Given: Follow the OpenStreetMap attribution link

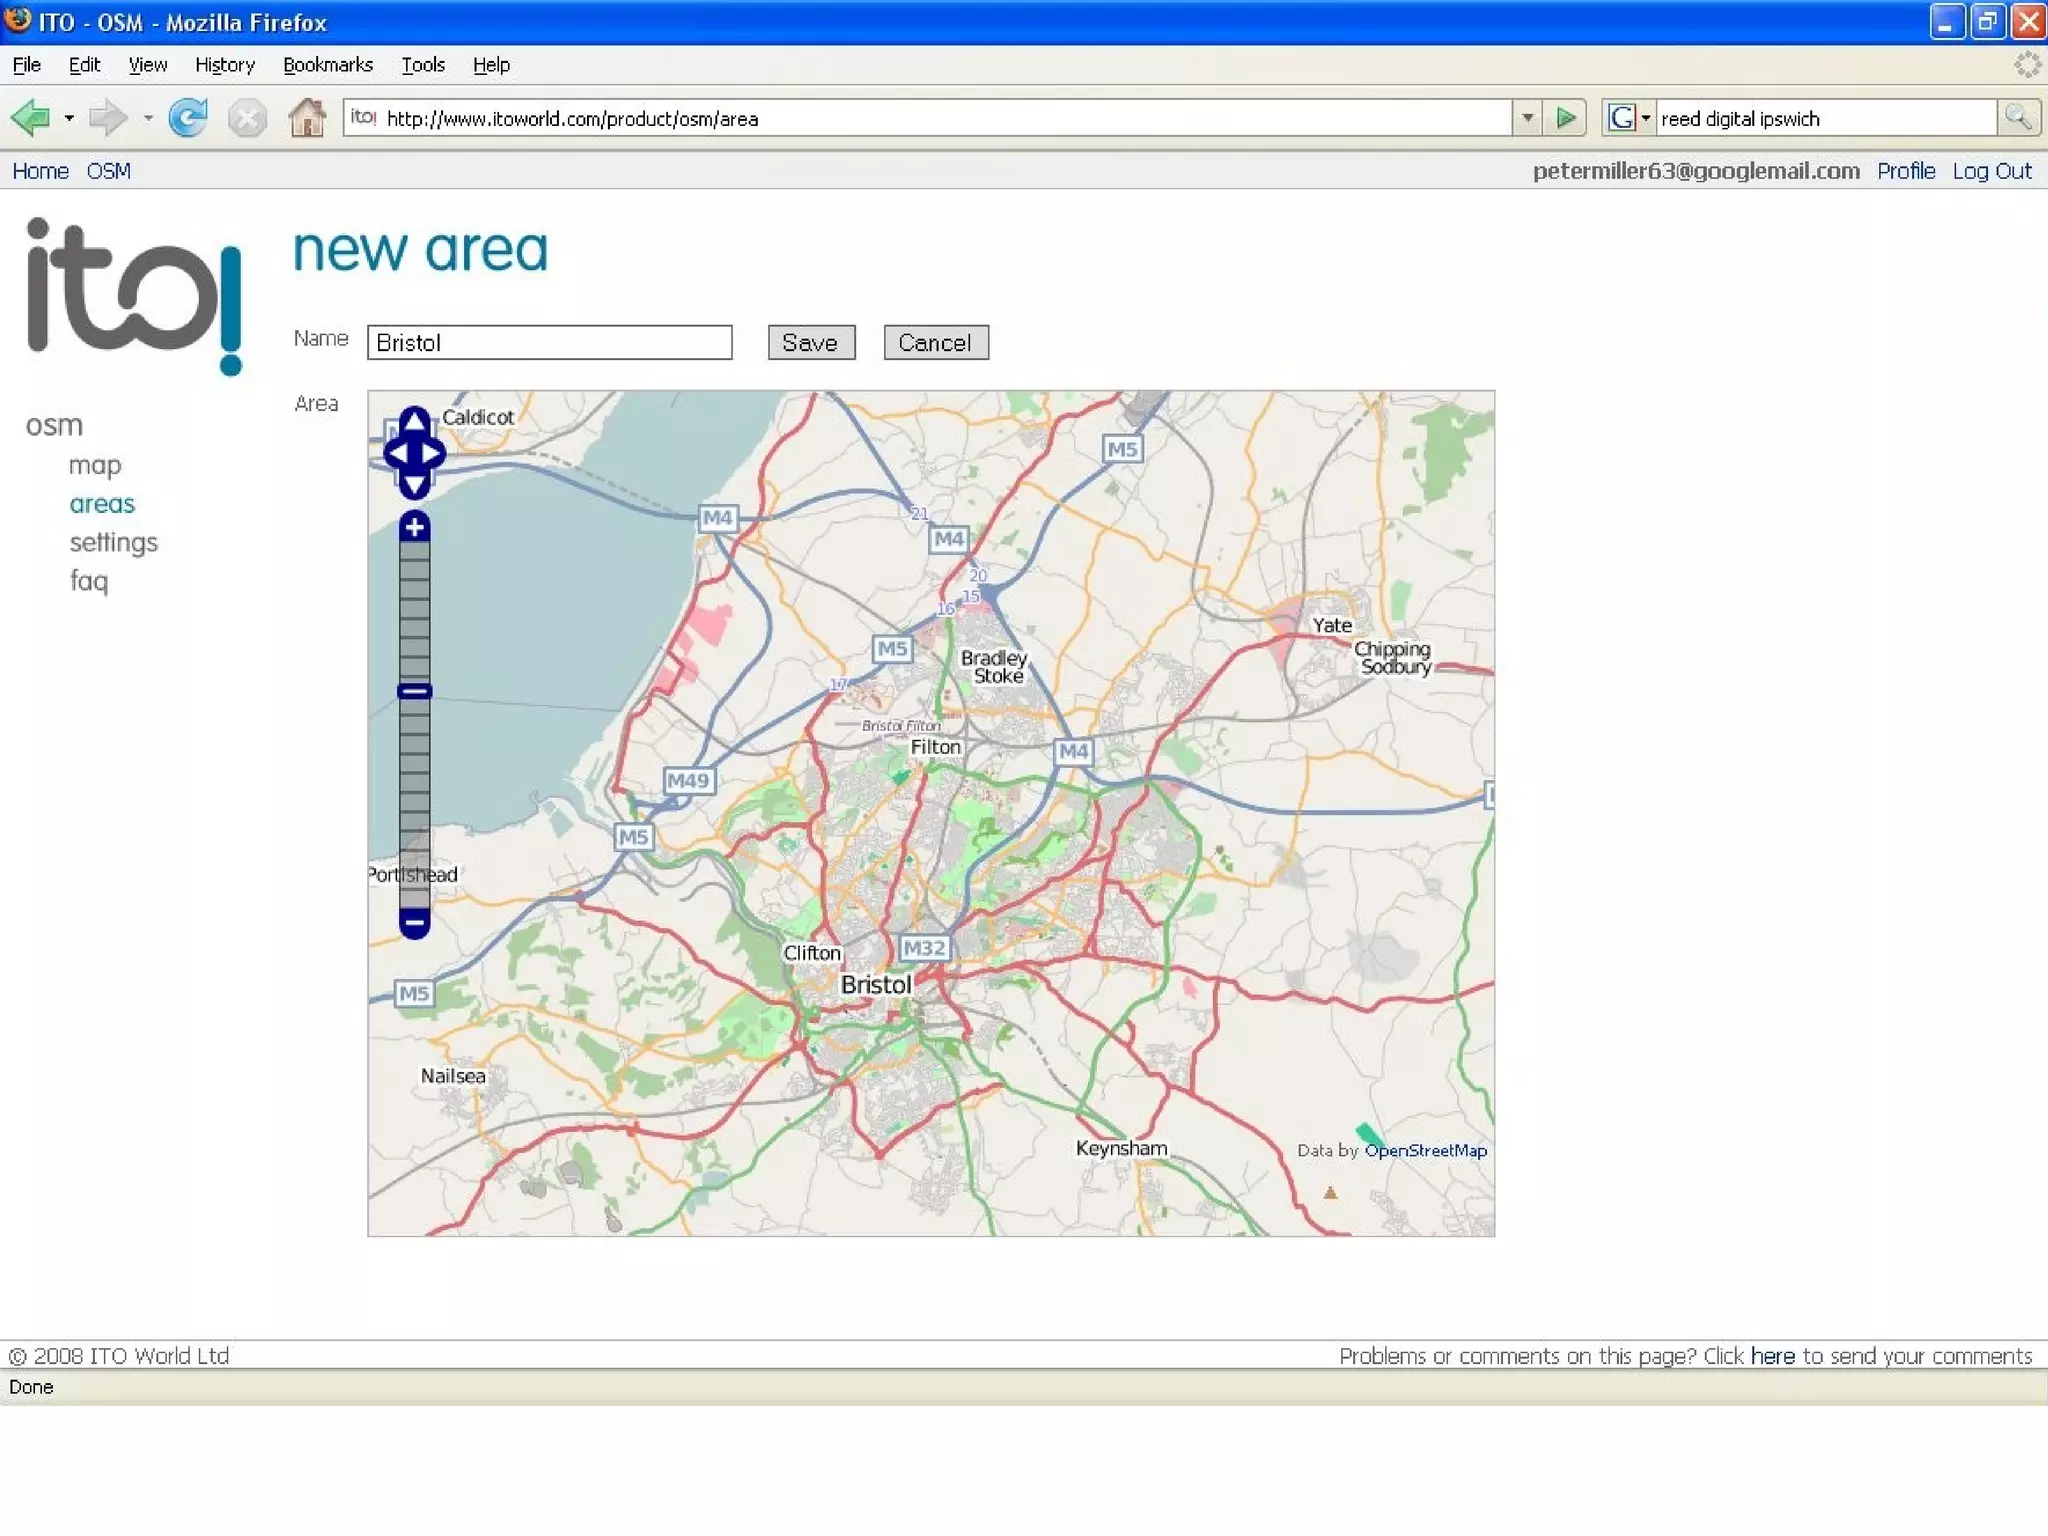Looking at the screenshot, I should click(1425, 1150).
